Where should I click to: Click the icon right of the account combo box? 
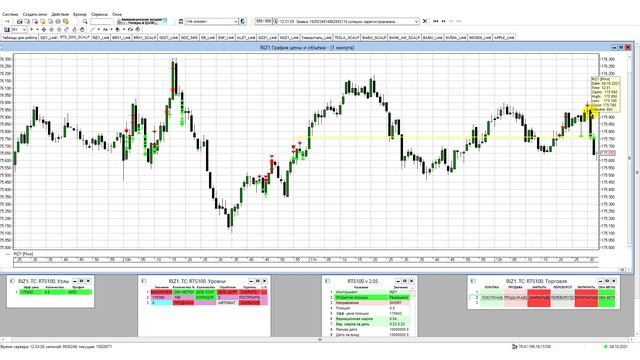click(x=242, y=21)
